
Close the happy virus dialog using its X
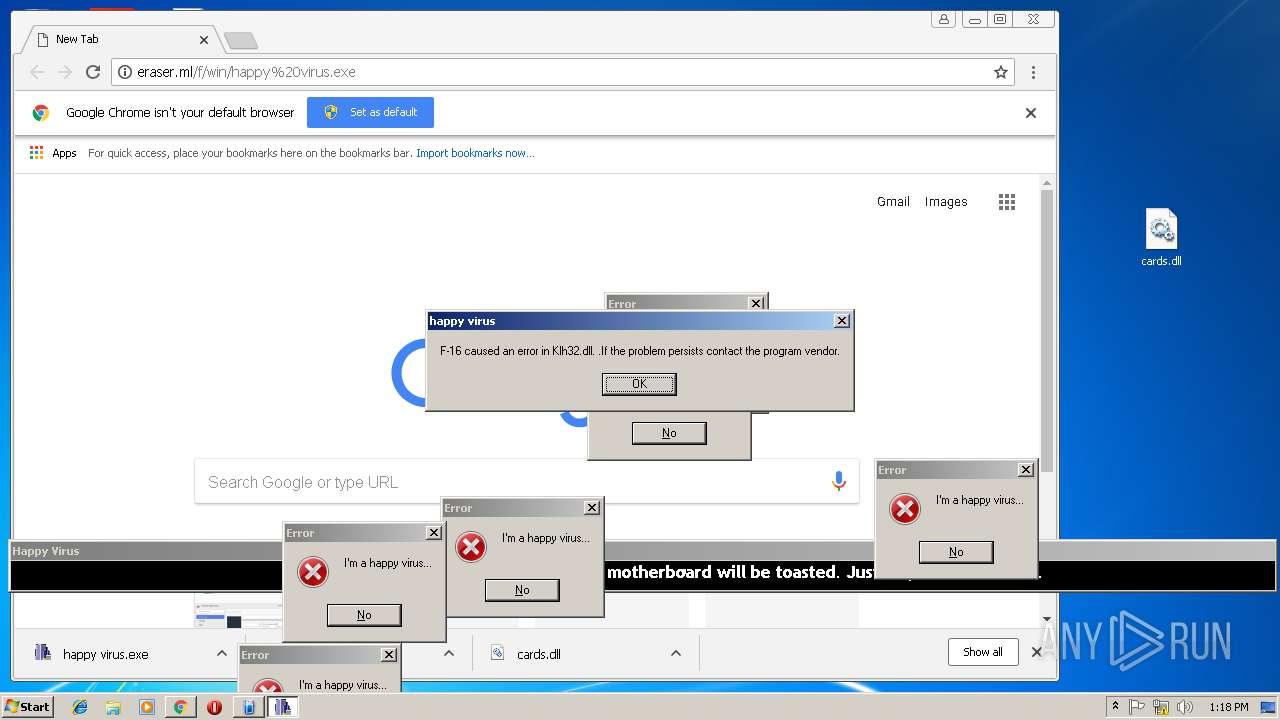(842, 321)
